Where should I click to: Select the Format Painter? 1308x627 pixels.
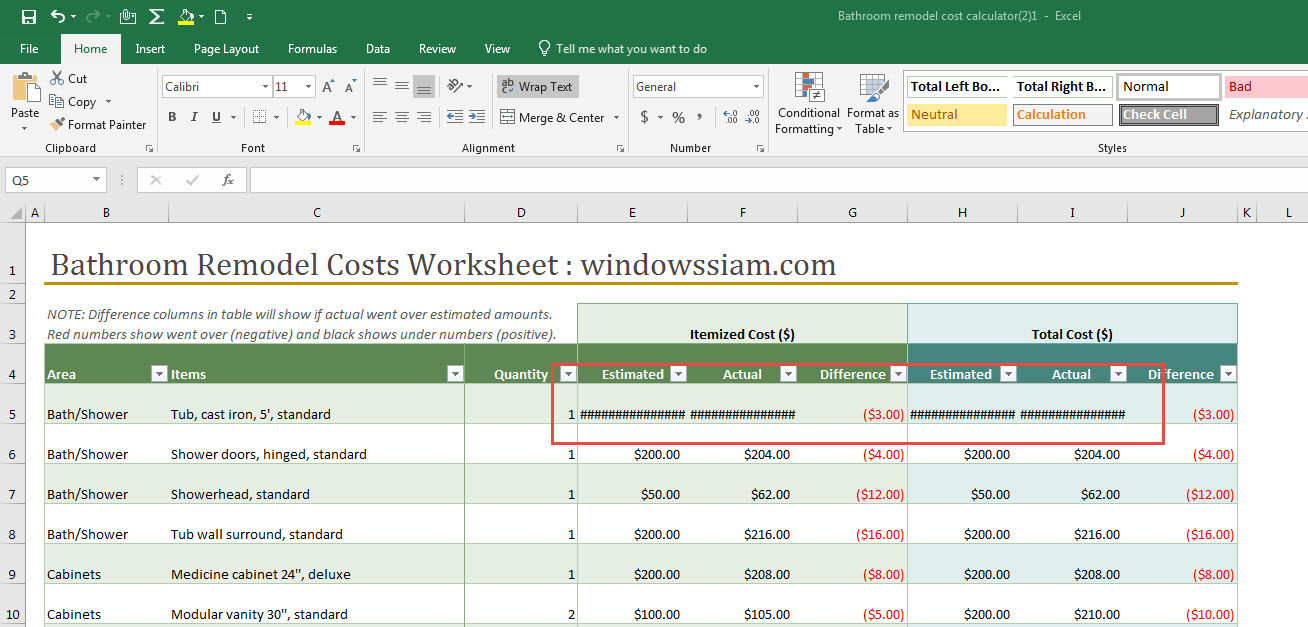[x=97, y=124]
